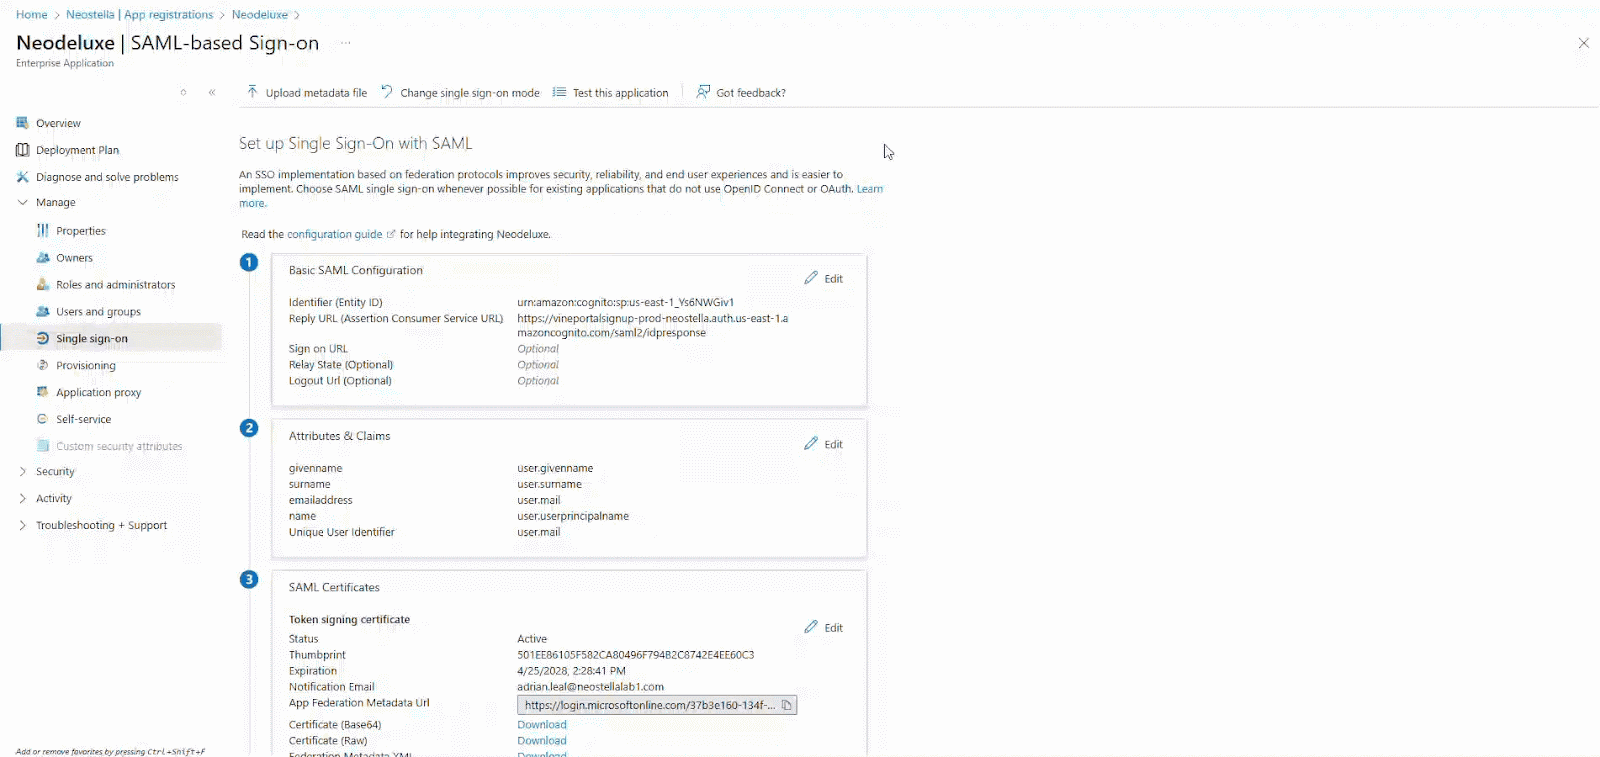1600x757 pixels.
Task: Expand the Activity section
Action: (x=22, y=498)
